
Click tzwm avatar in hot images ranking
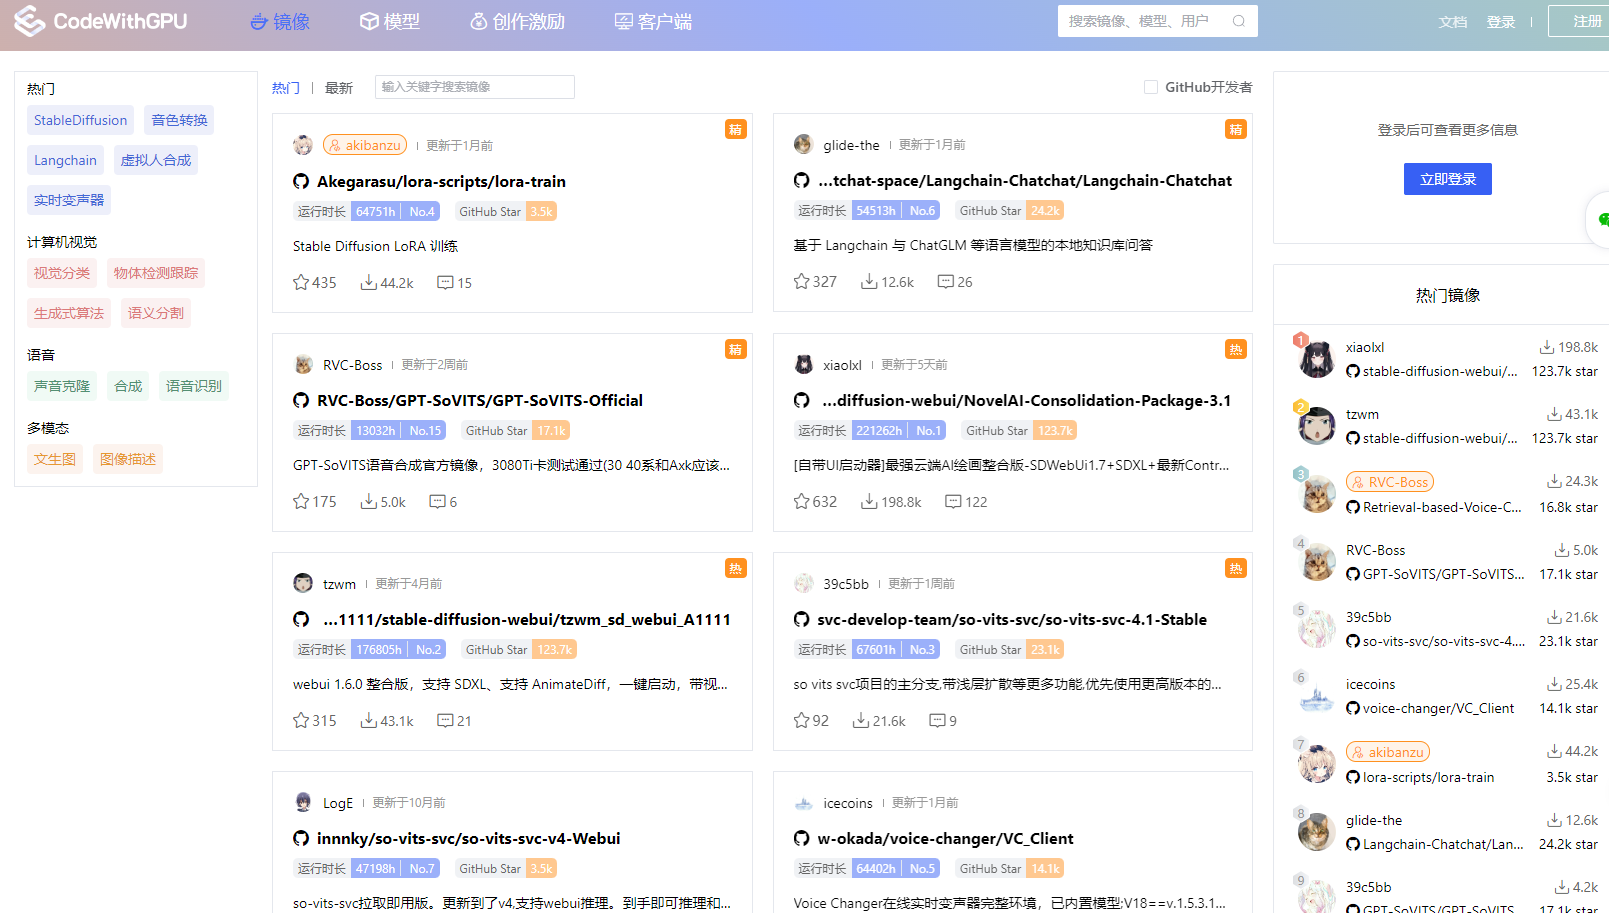[x=1316, y=426]
